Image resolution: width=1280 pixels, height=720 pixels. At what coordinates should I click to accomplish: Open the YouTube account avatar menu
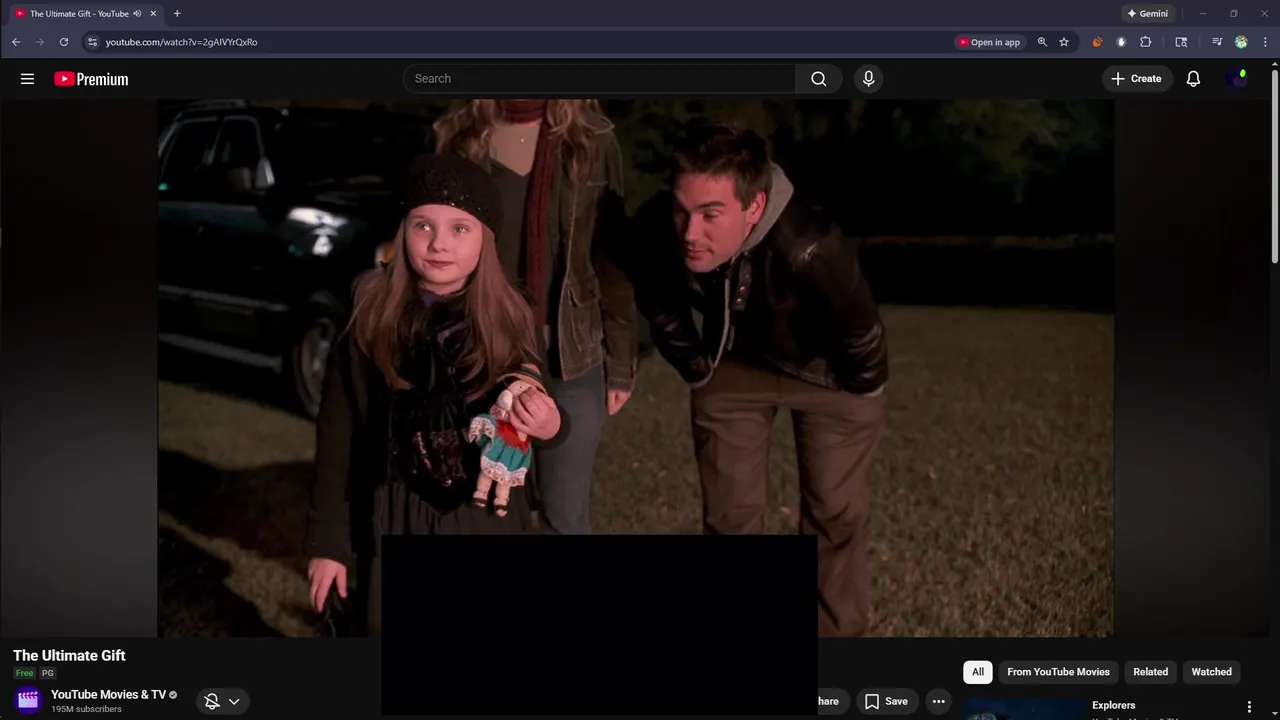coord(1237,79)
